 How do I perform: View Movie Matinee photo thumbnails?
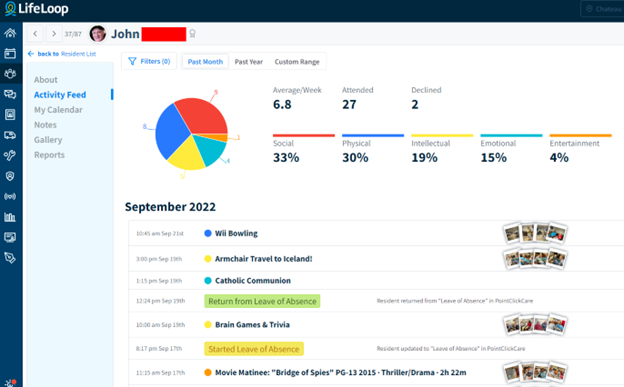click(535, 373)
